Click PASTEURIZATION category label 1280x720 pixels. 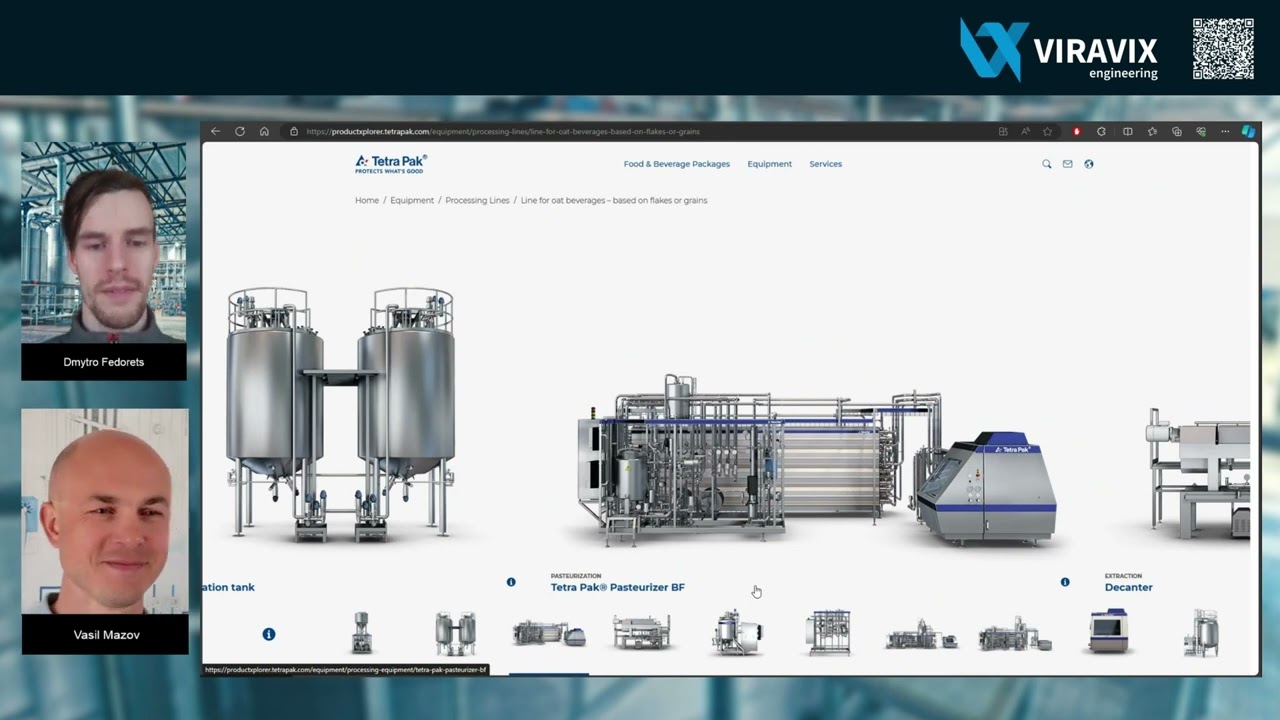coord(576,576)
